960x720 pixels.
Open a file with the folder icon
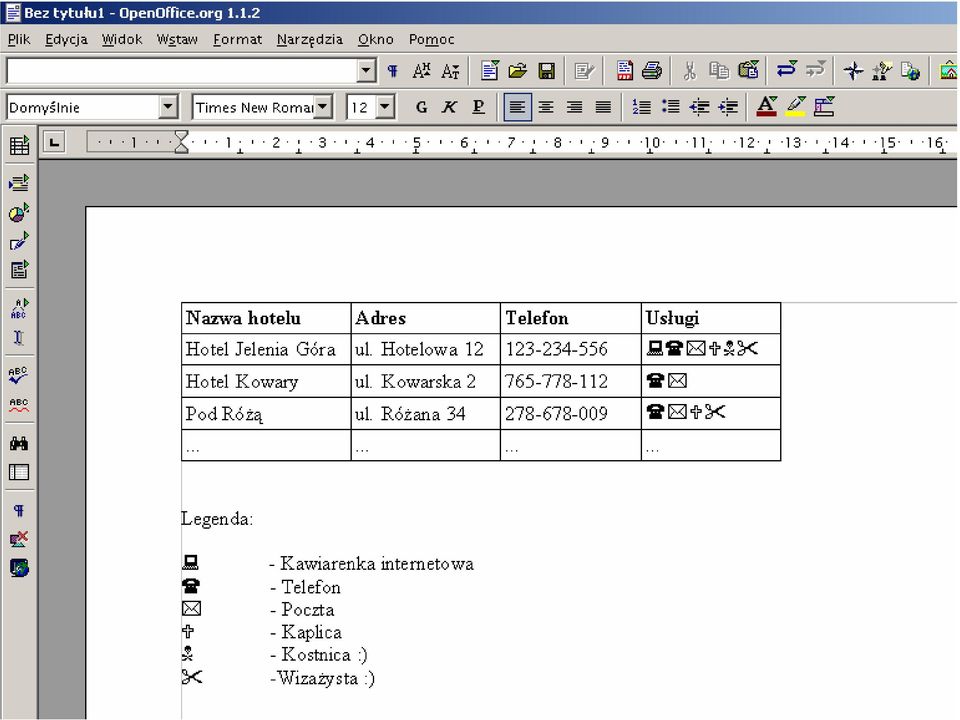click(518, 71)
